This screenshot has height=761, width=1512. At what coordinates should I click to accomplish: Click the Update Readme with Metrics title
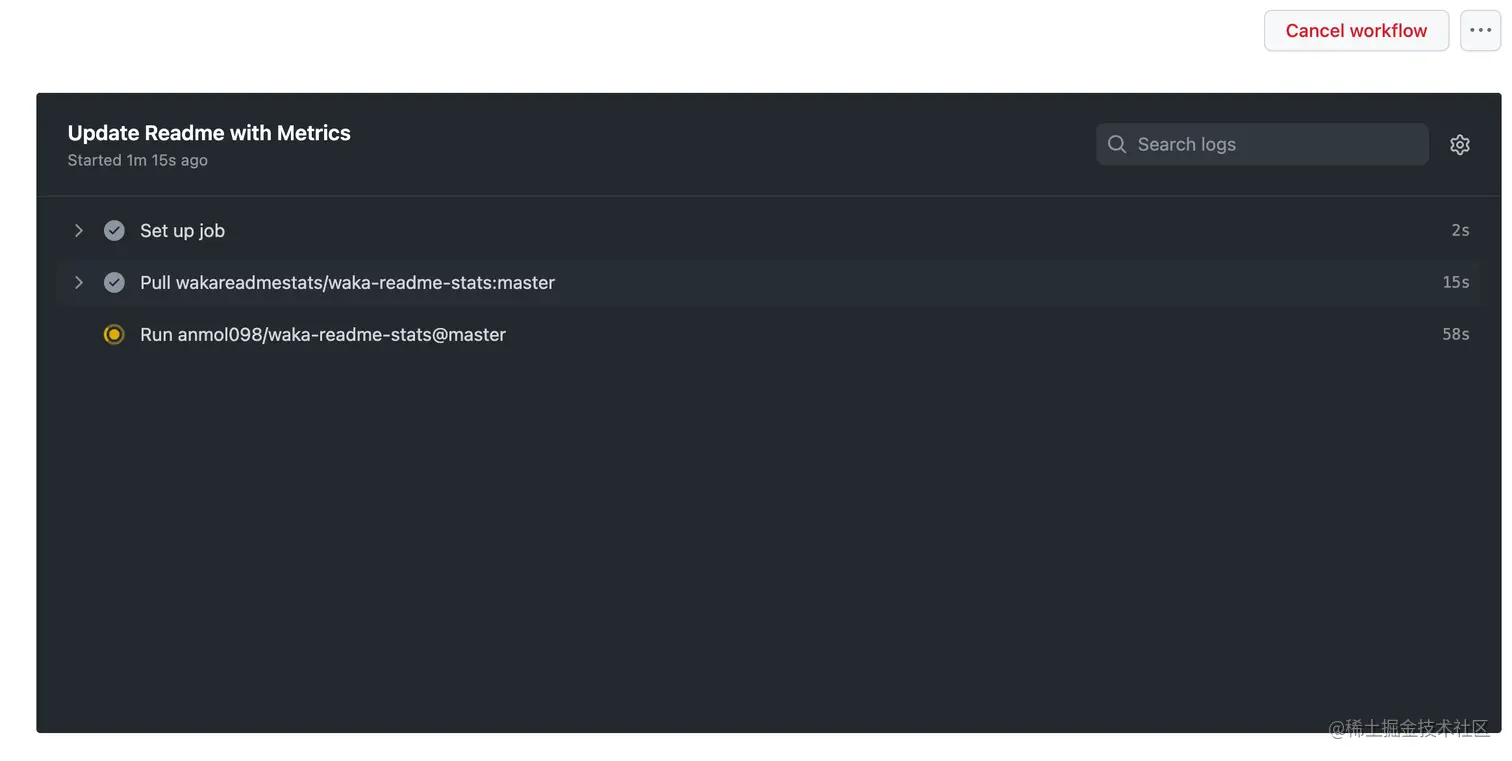209,133
